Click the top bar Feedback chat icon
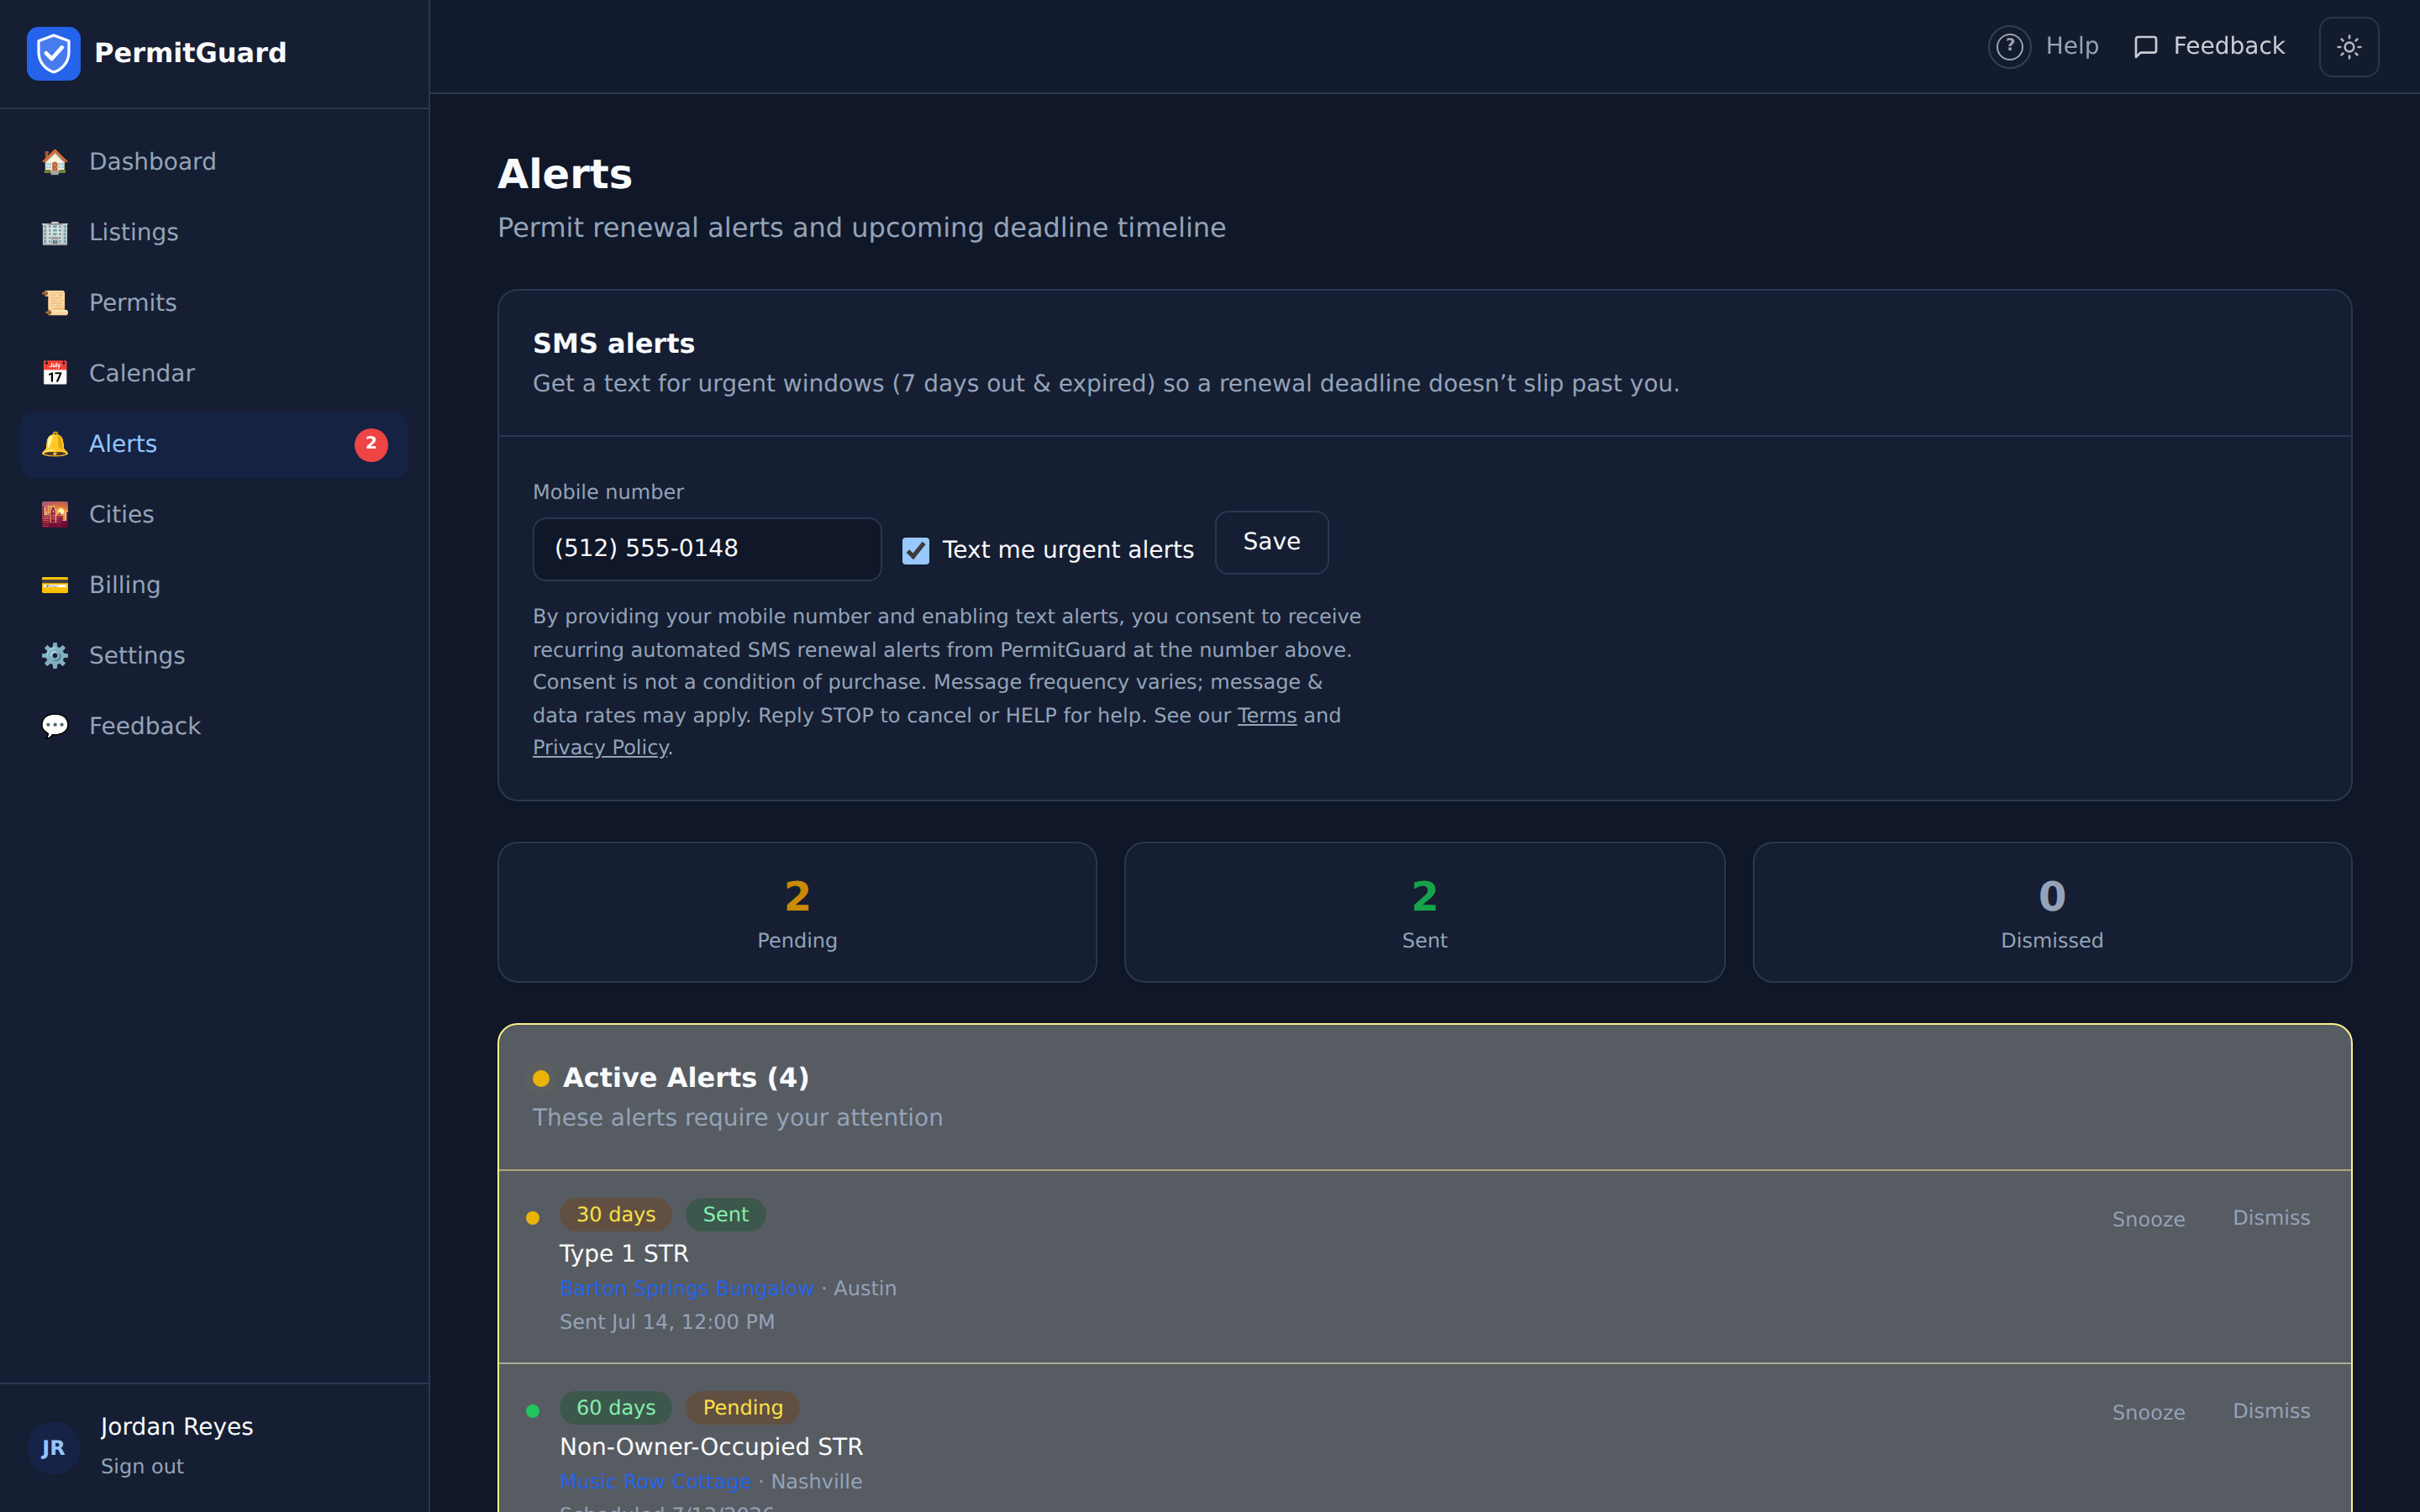The height and width of the screenshot is (1512, 2420). 2146,47
